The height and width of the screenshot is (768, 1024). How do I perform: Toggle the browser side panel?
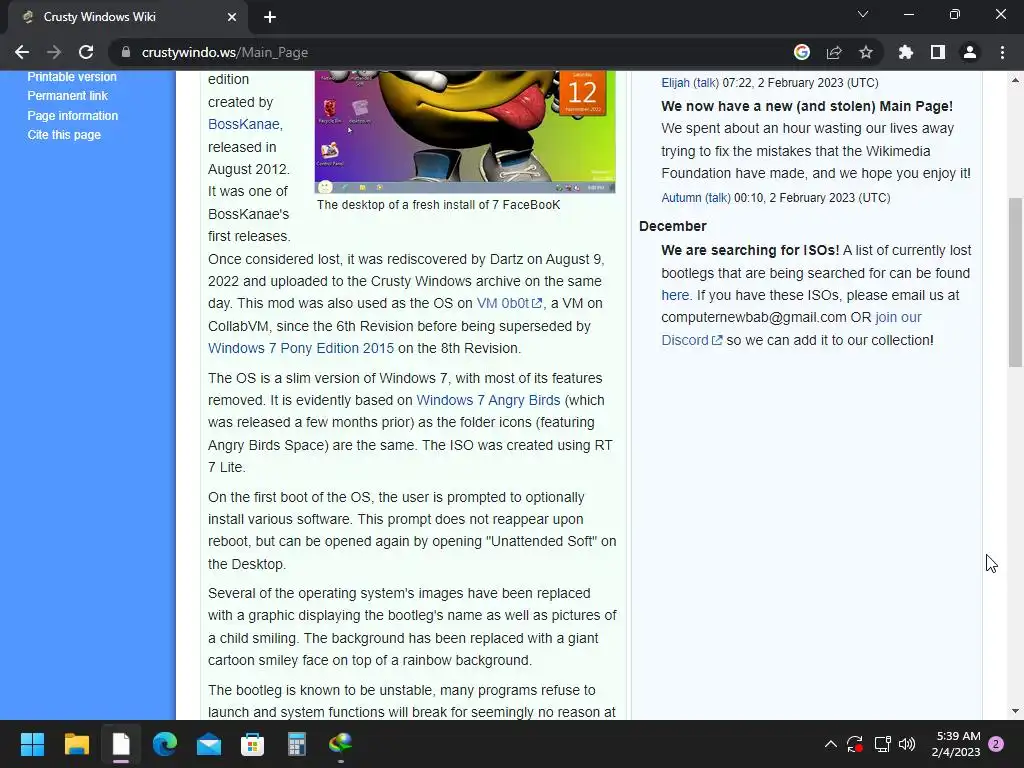pos(938,52)
